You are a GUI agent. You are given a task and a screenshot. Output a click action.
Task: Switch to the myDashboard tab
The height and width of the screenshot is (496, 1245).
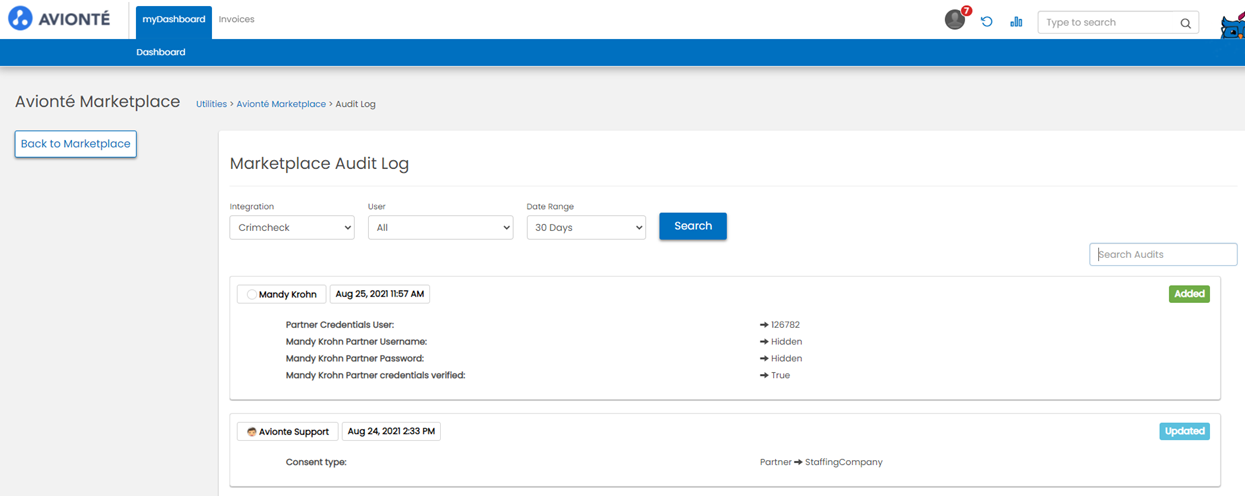174,20
